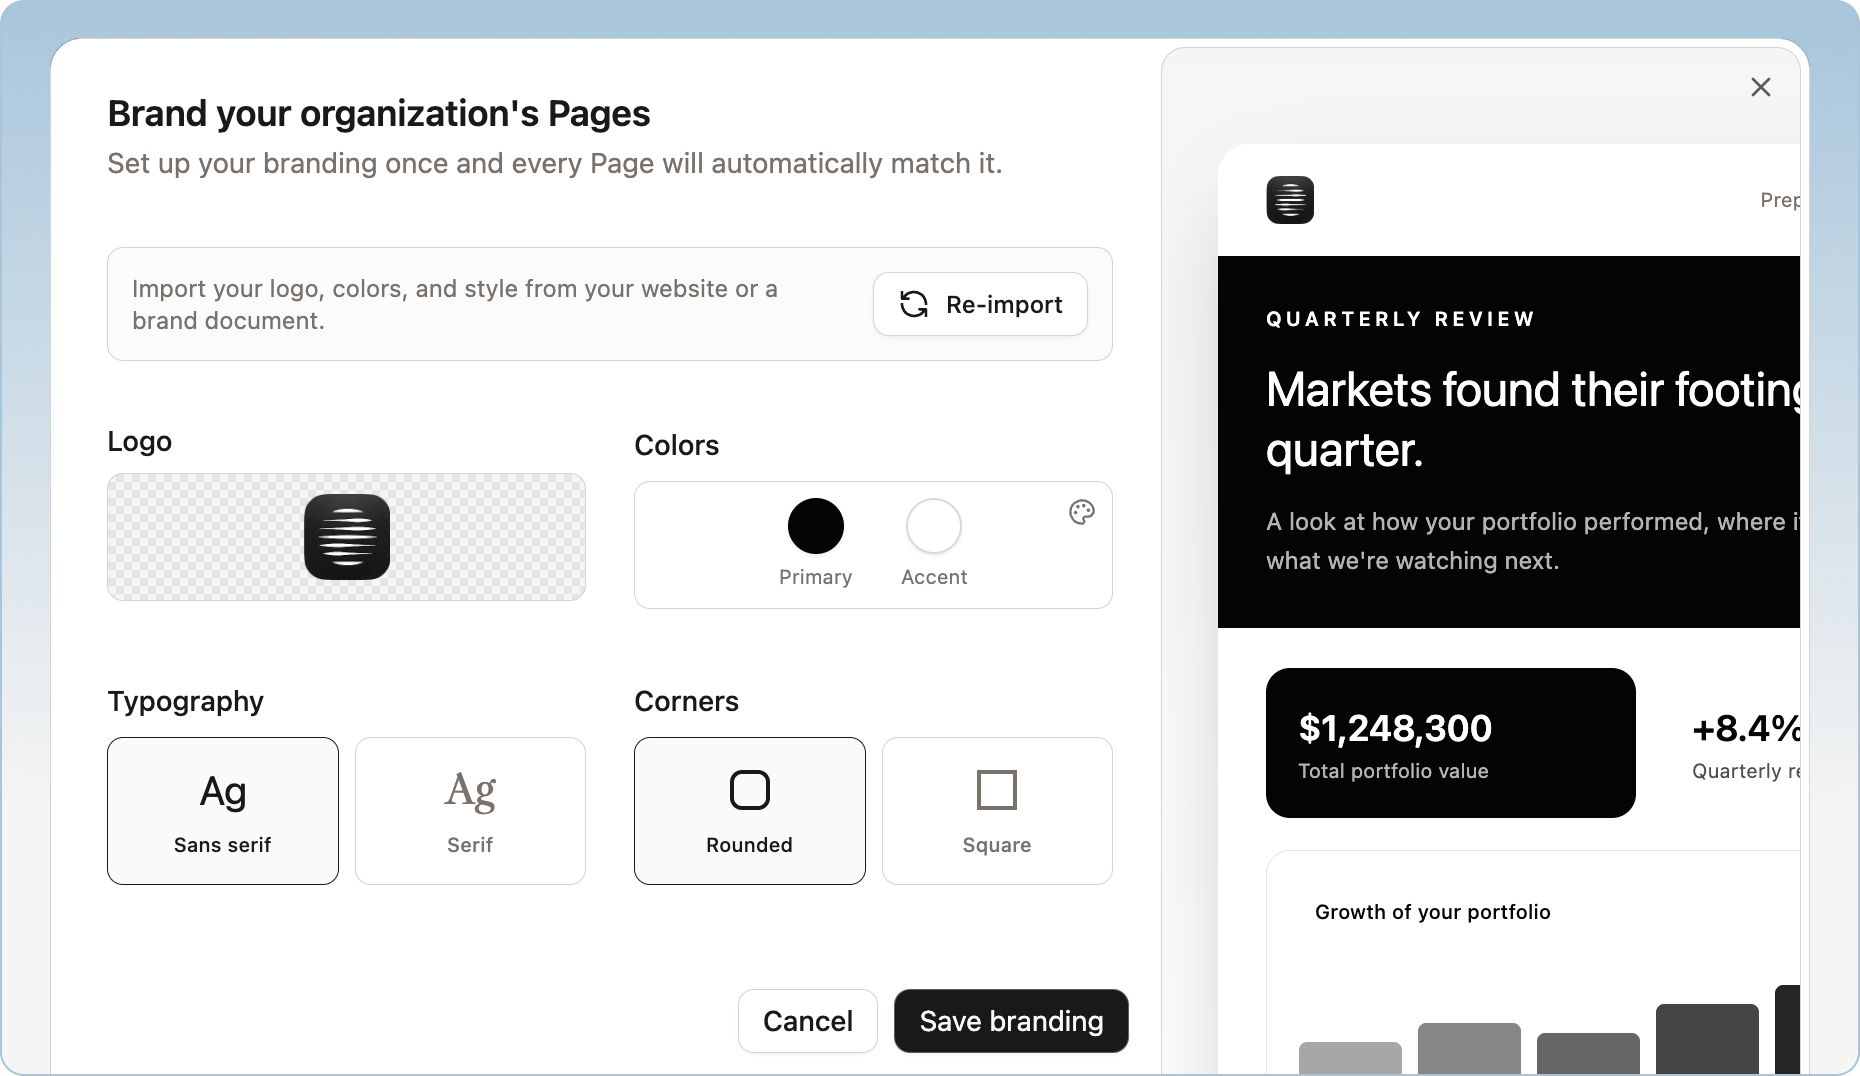1860x1076 pixels.
Task: Click the import description text
Action: (455, 304)
